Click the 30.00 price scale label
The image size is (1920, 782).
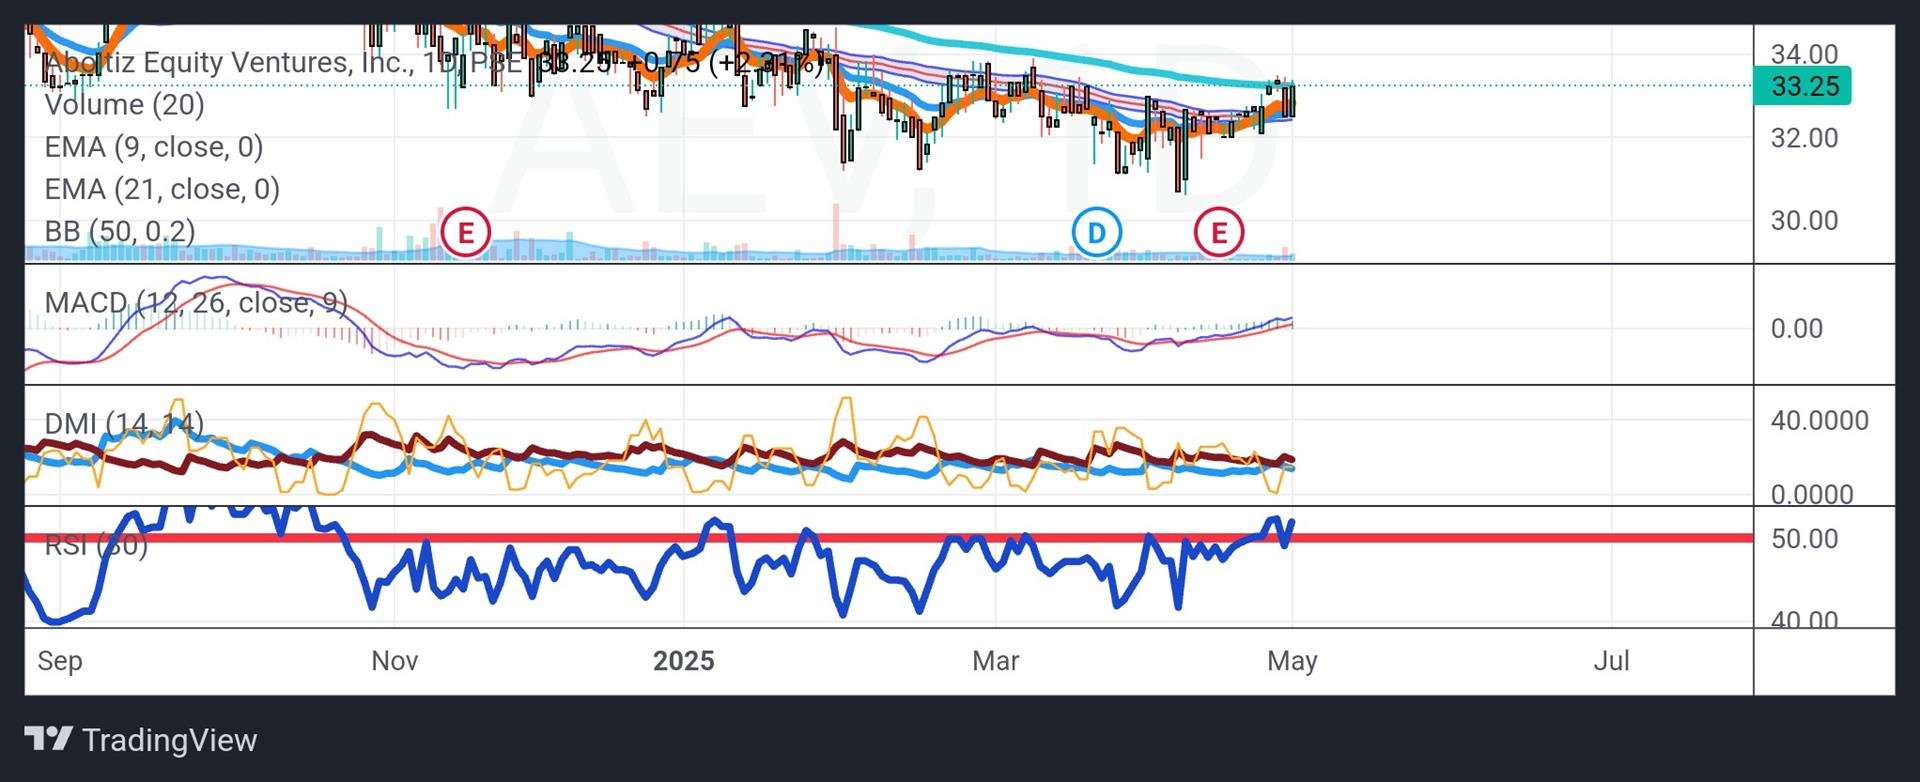(1804, 220)
